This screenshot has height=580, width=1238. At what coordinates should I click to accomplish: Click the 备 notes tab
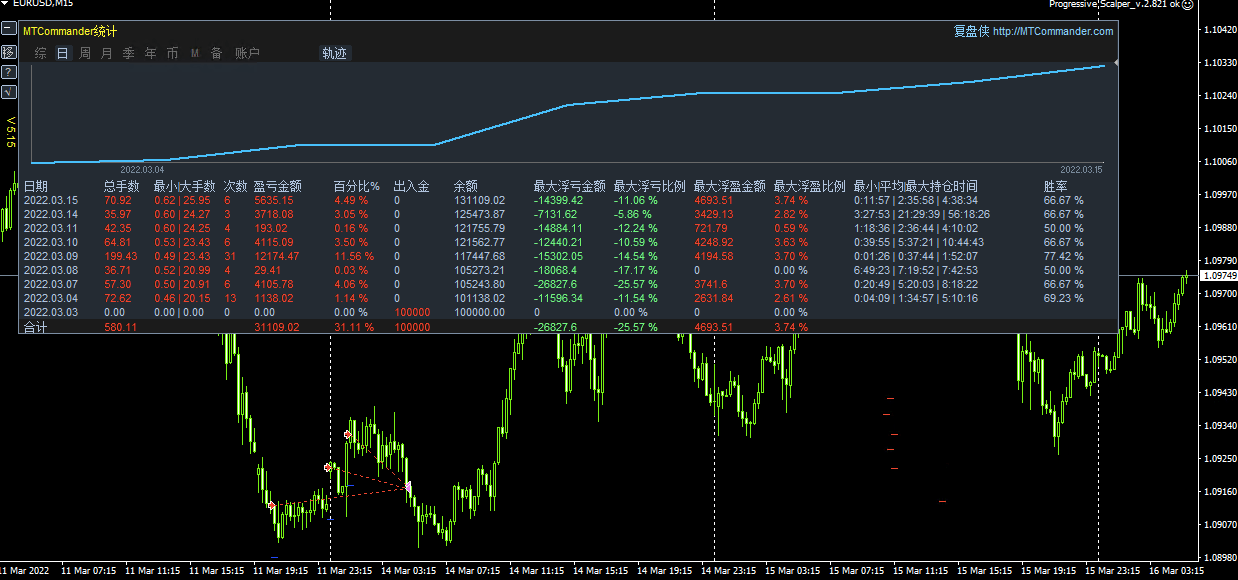tap(215, 53)
